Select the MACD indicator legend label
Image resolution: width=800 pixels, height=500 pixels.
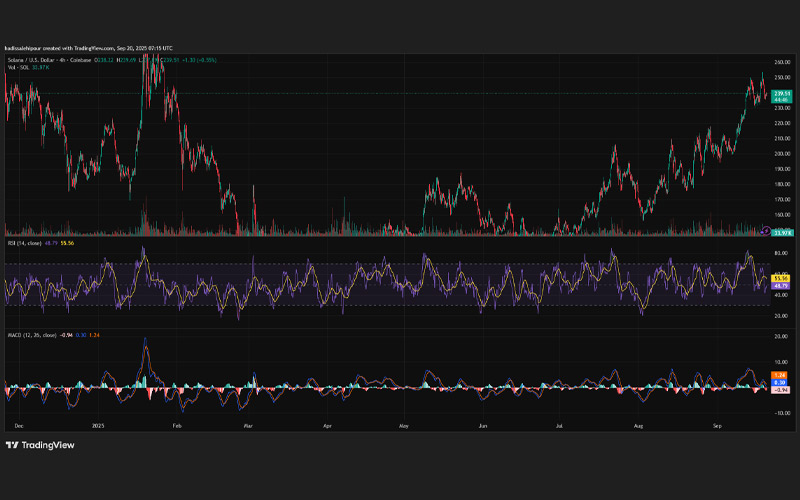point(25,333)
